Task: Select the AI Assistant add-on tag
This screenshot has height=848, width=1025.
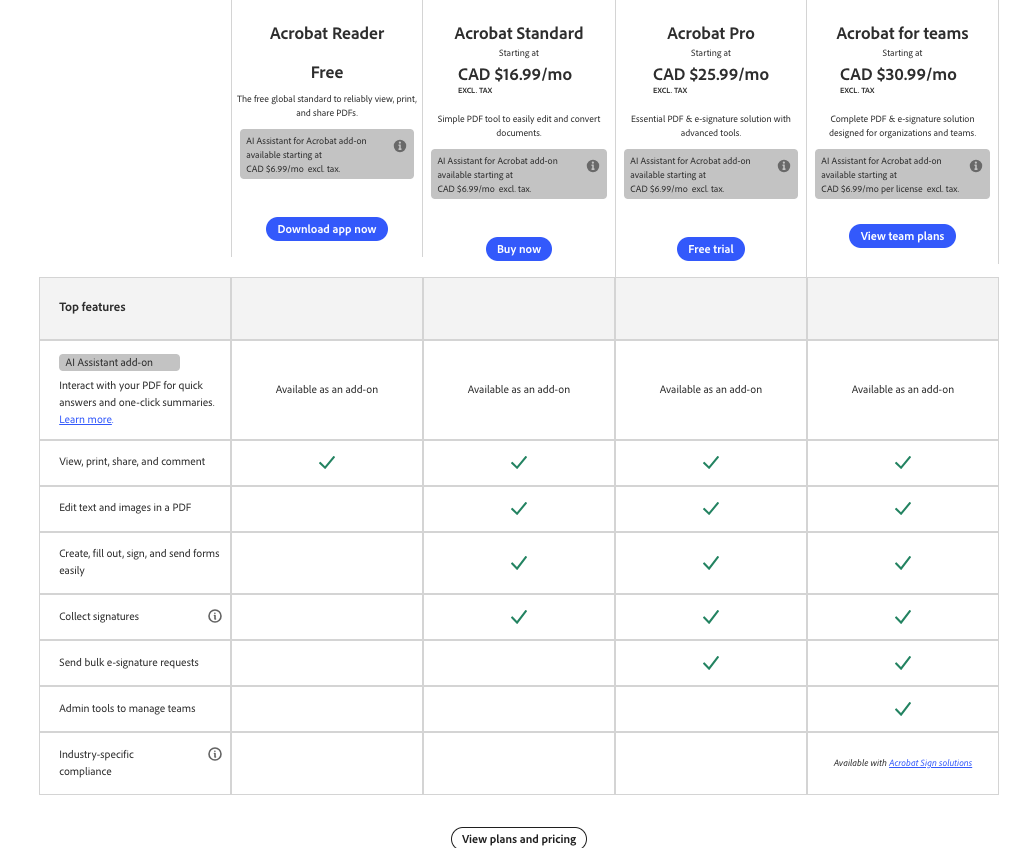Action: (119, 362)
